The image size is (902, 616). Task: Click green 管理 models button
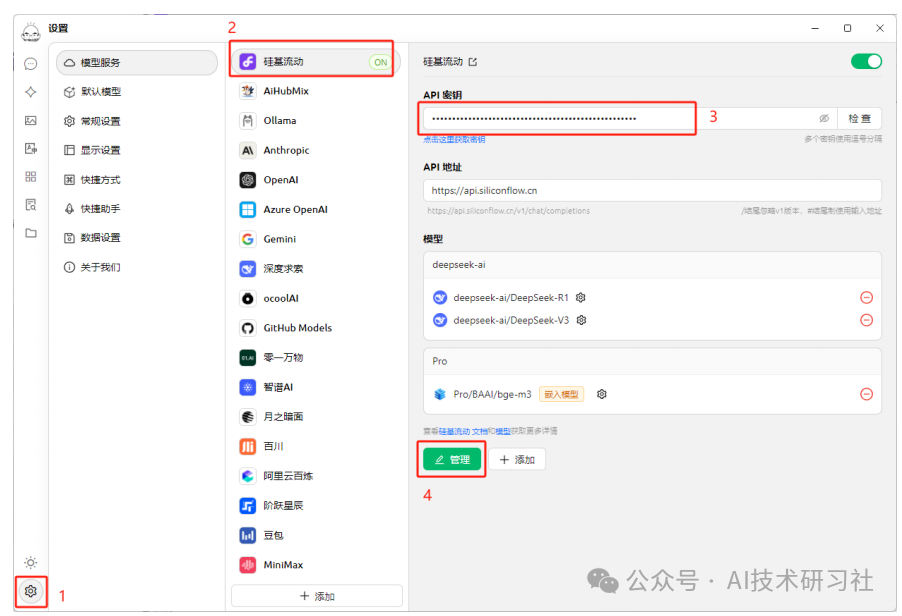pyautogui.click(x=452, y=459)
